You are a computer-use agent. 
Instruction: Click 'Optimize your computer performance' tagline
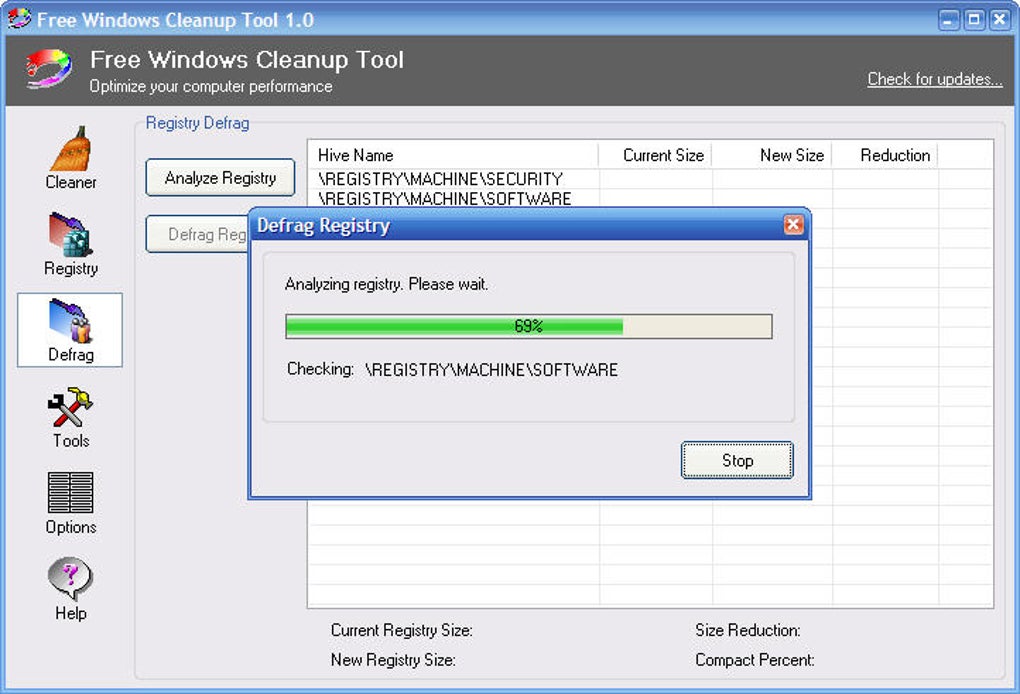pos(211,87)
